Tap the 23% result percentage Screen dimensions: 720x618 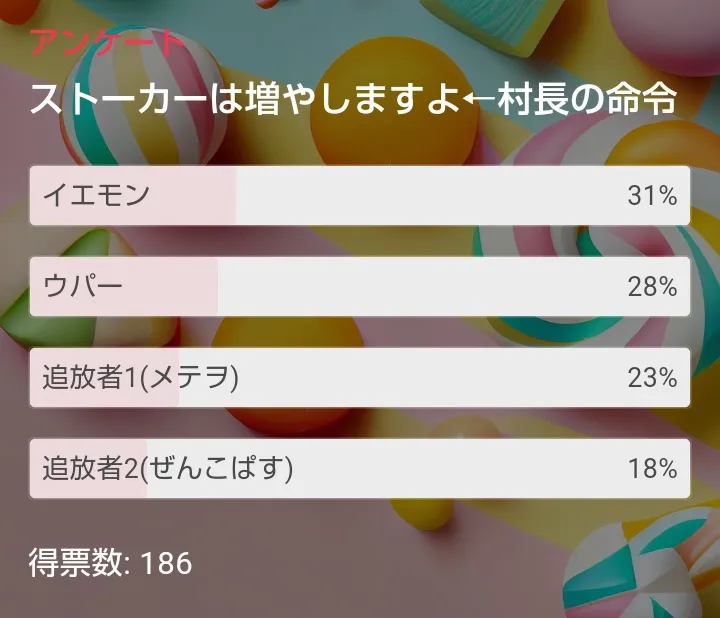coord(652,378)
